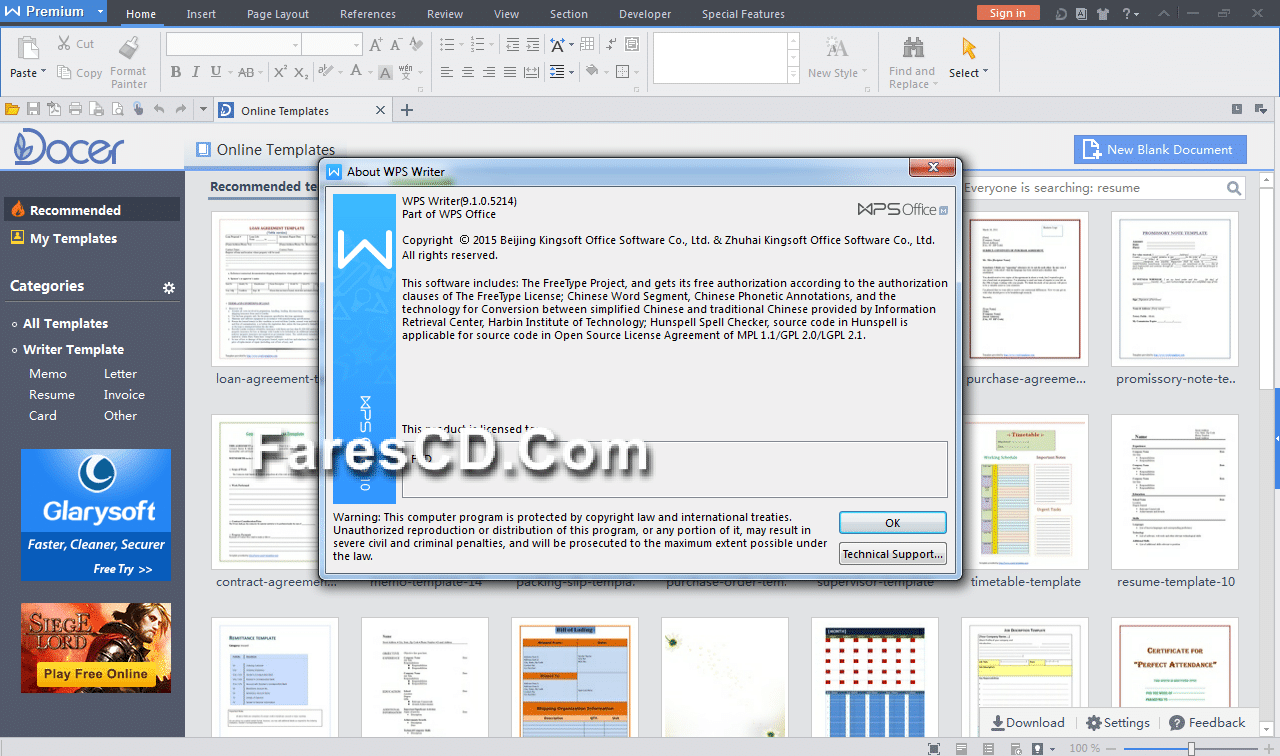Screen dimensions: 1280x756
Task: Toggle Superscript formatting
Action: point(279,72)
